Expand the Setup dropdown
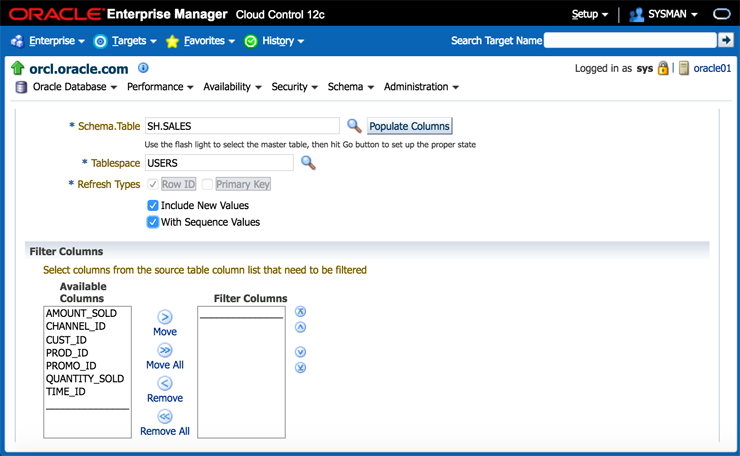Viewport: 740px width, 456px height. [x=590, y=15]
